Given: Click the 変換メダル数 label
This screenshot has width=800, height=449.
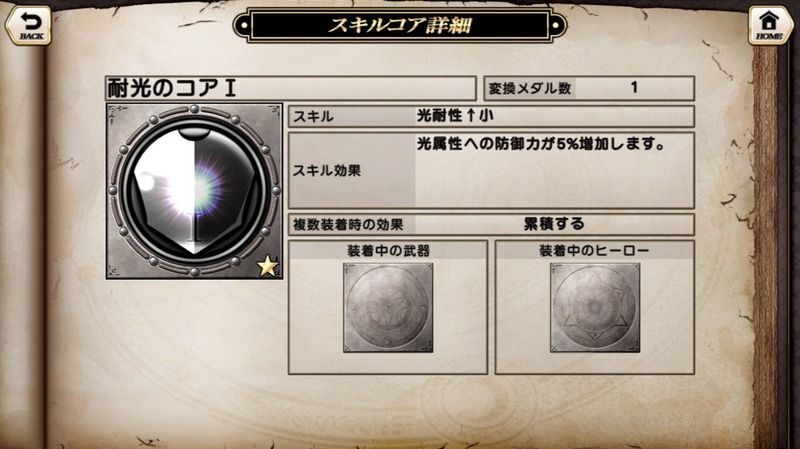Looking at the screenshot, I should click(530, 88).
